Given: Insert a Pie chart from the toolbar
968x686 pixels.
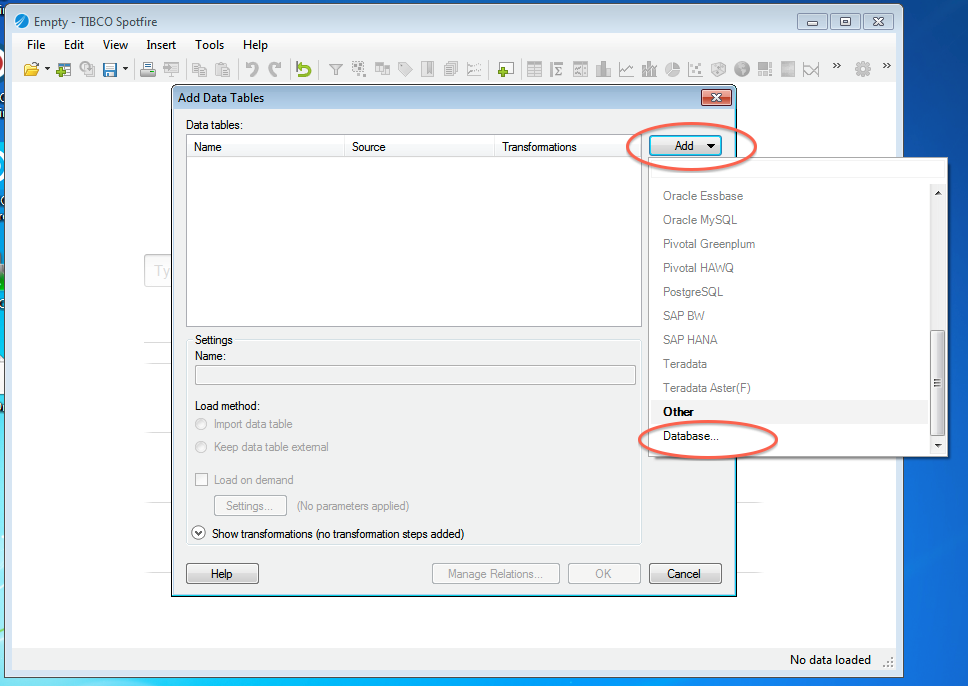Looking at the screenshot, I should pos(672,69).
